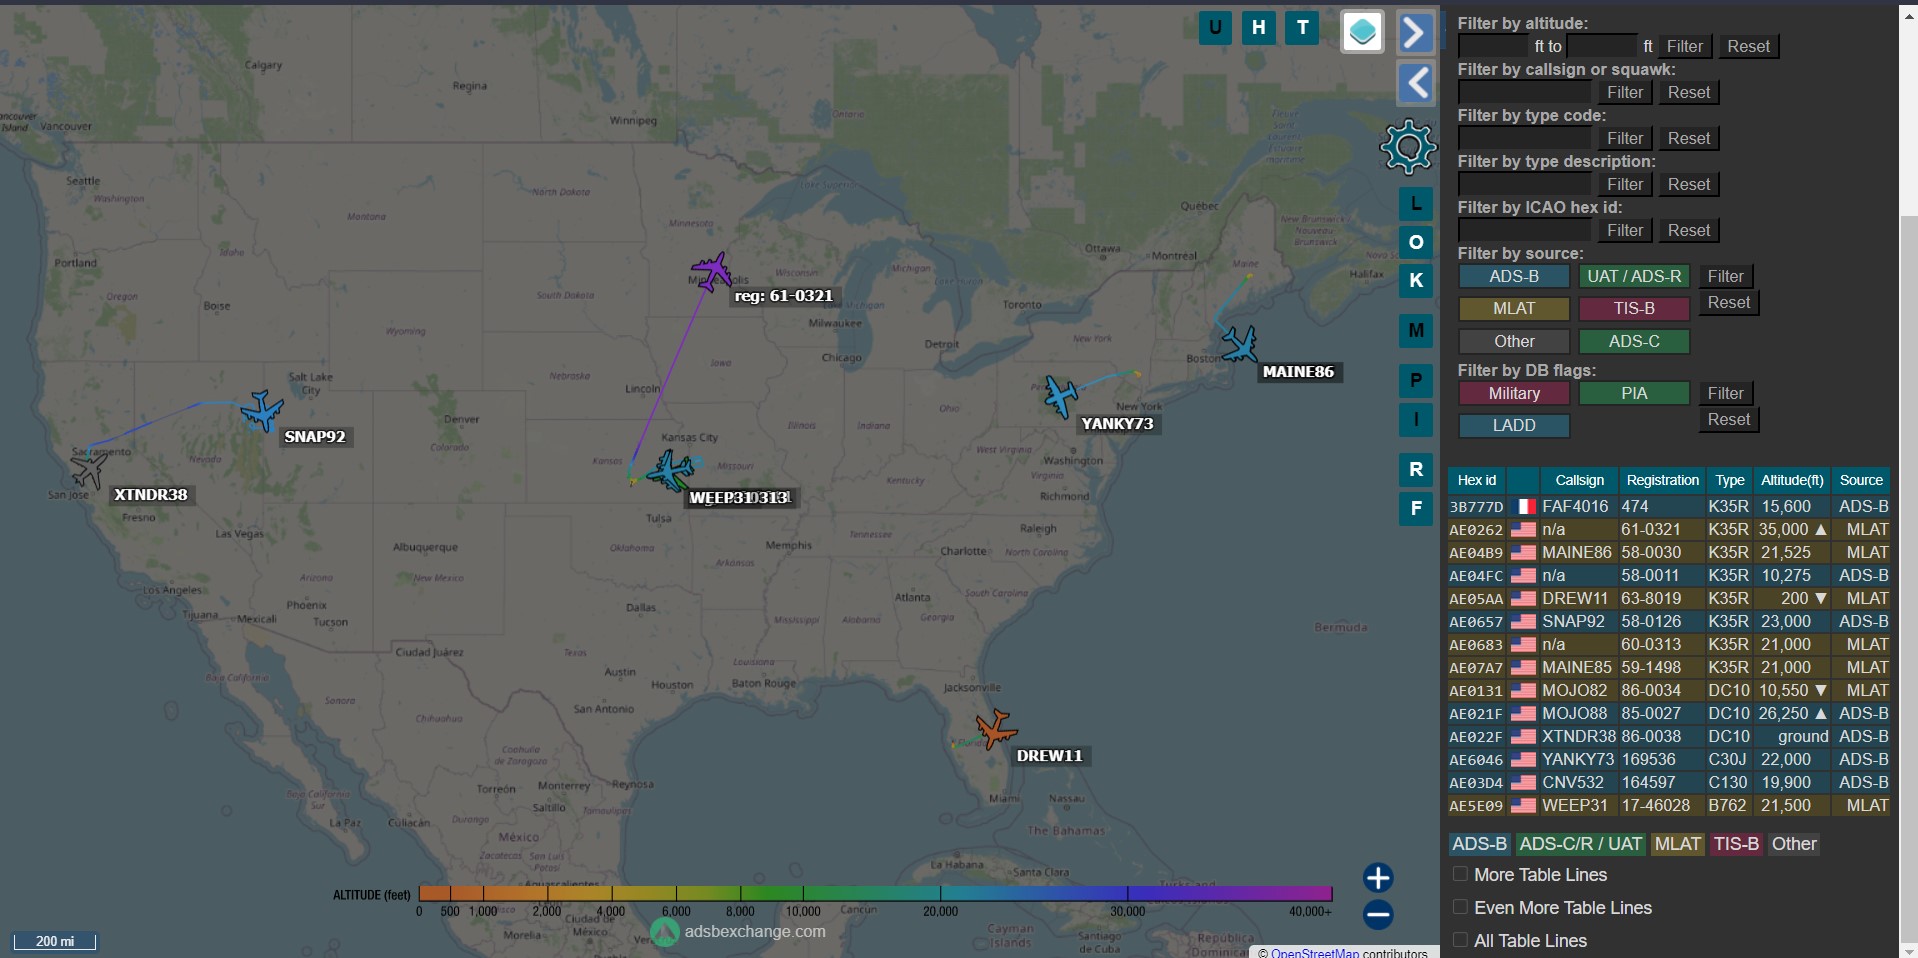Viewport: 1918px width, 958px height.
Task: Sort table by Hex id column
Action: (x=1477, y=480)
